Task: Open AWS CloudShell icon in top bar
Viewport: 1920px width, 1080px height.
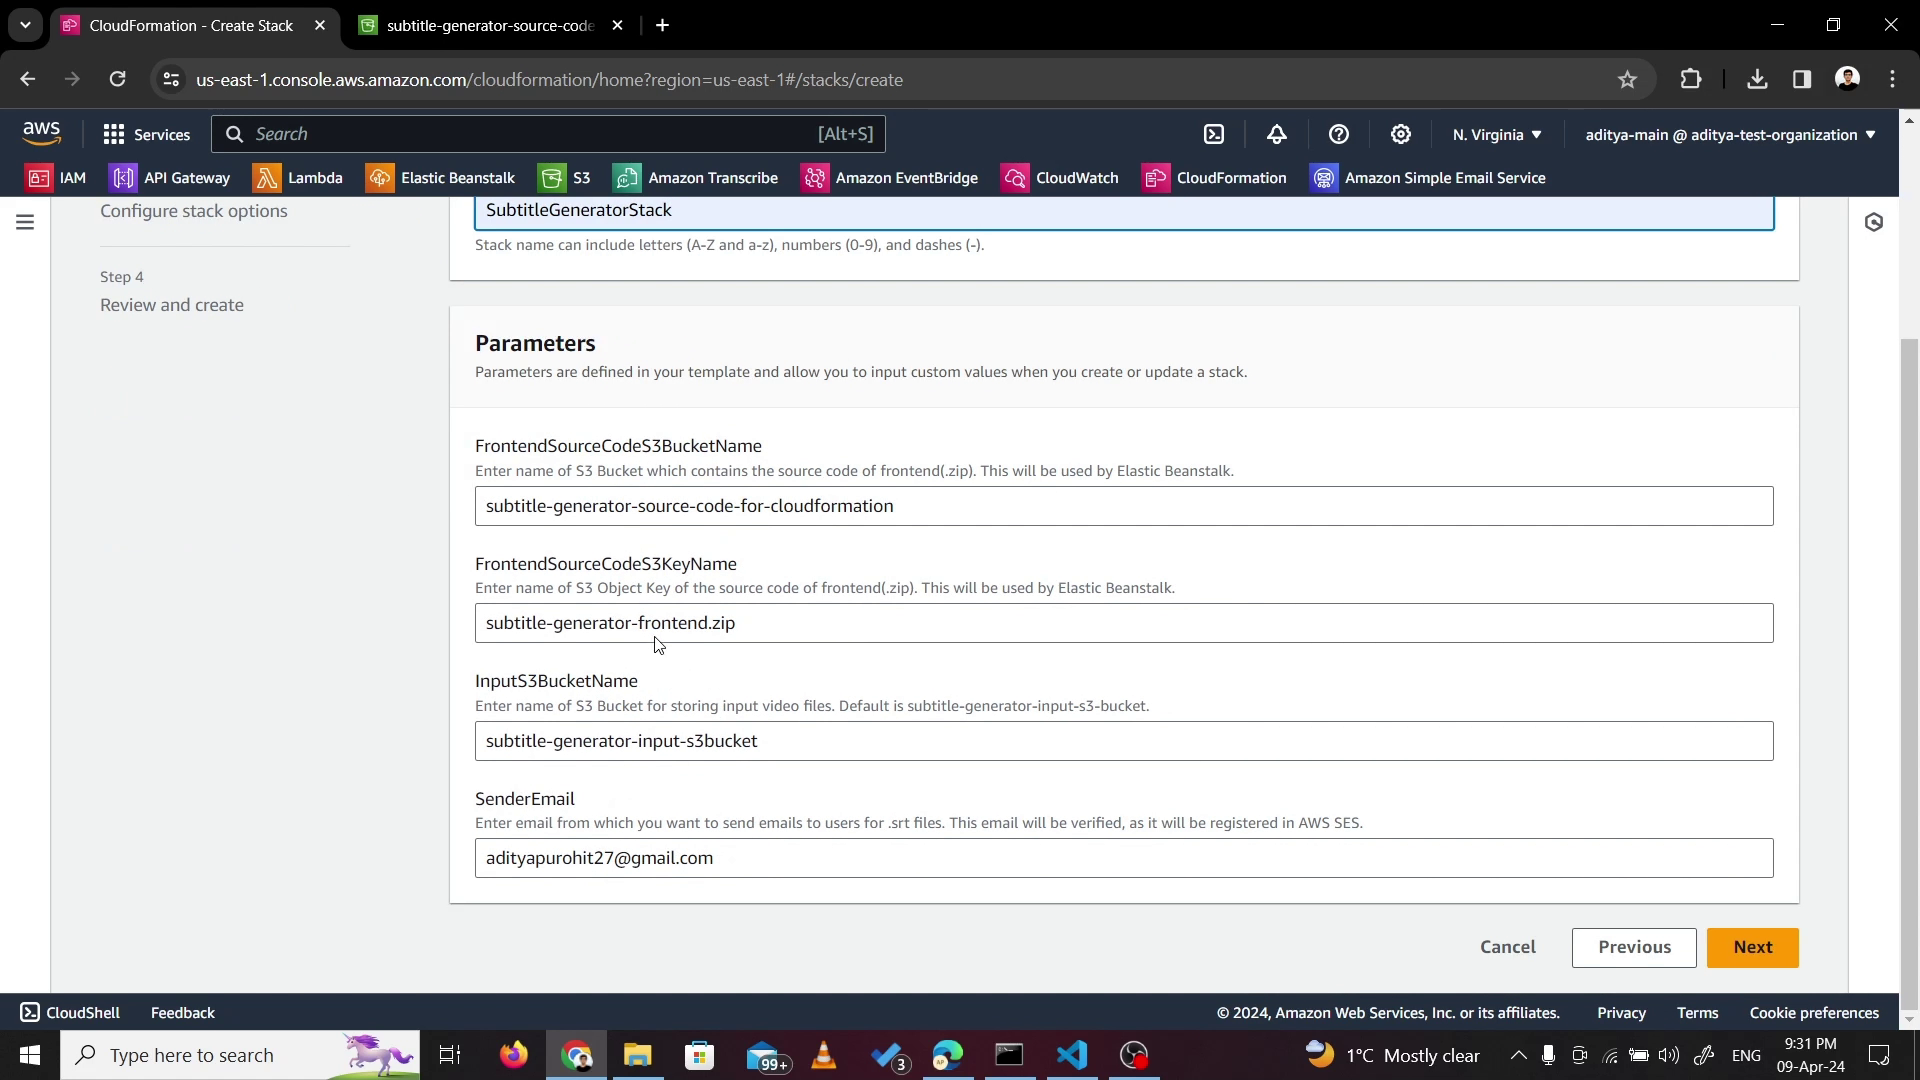Action: (1213, 134)
